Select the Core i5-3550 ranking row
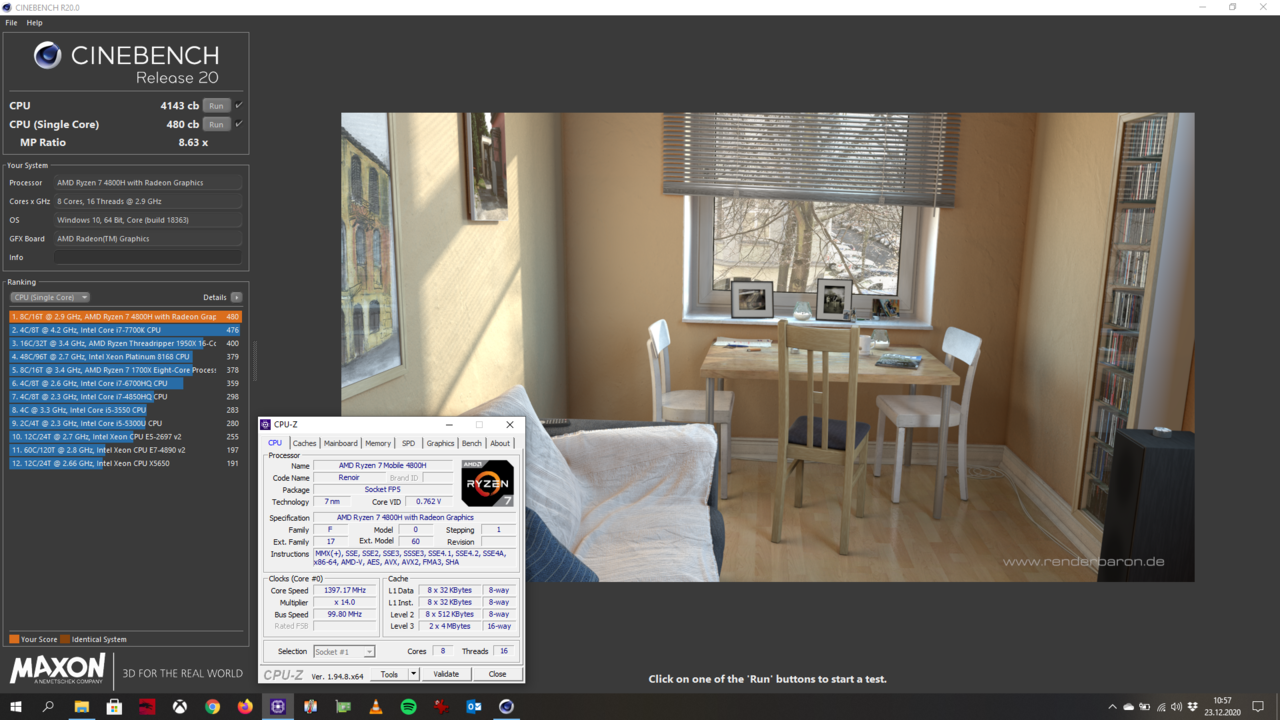Image resolution: width=1280 pixels, height=720 pixels. pos(125,410)
